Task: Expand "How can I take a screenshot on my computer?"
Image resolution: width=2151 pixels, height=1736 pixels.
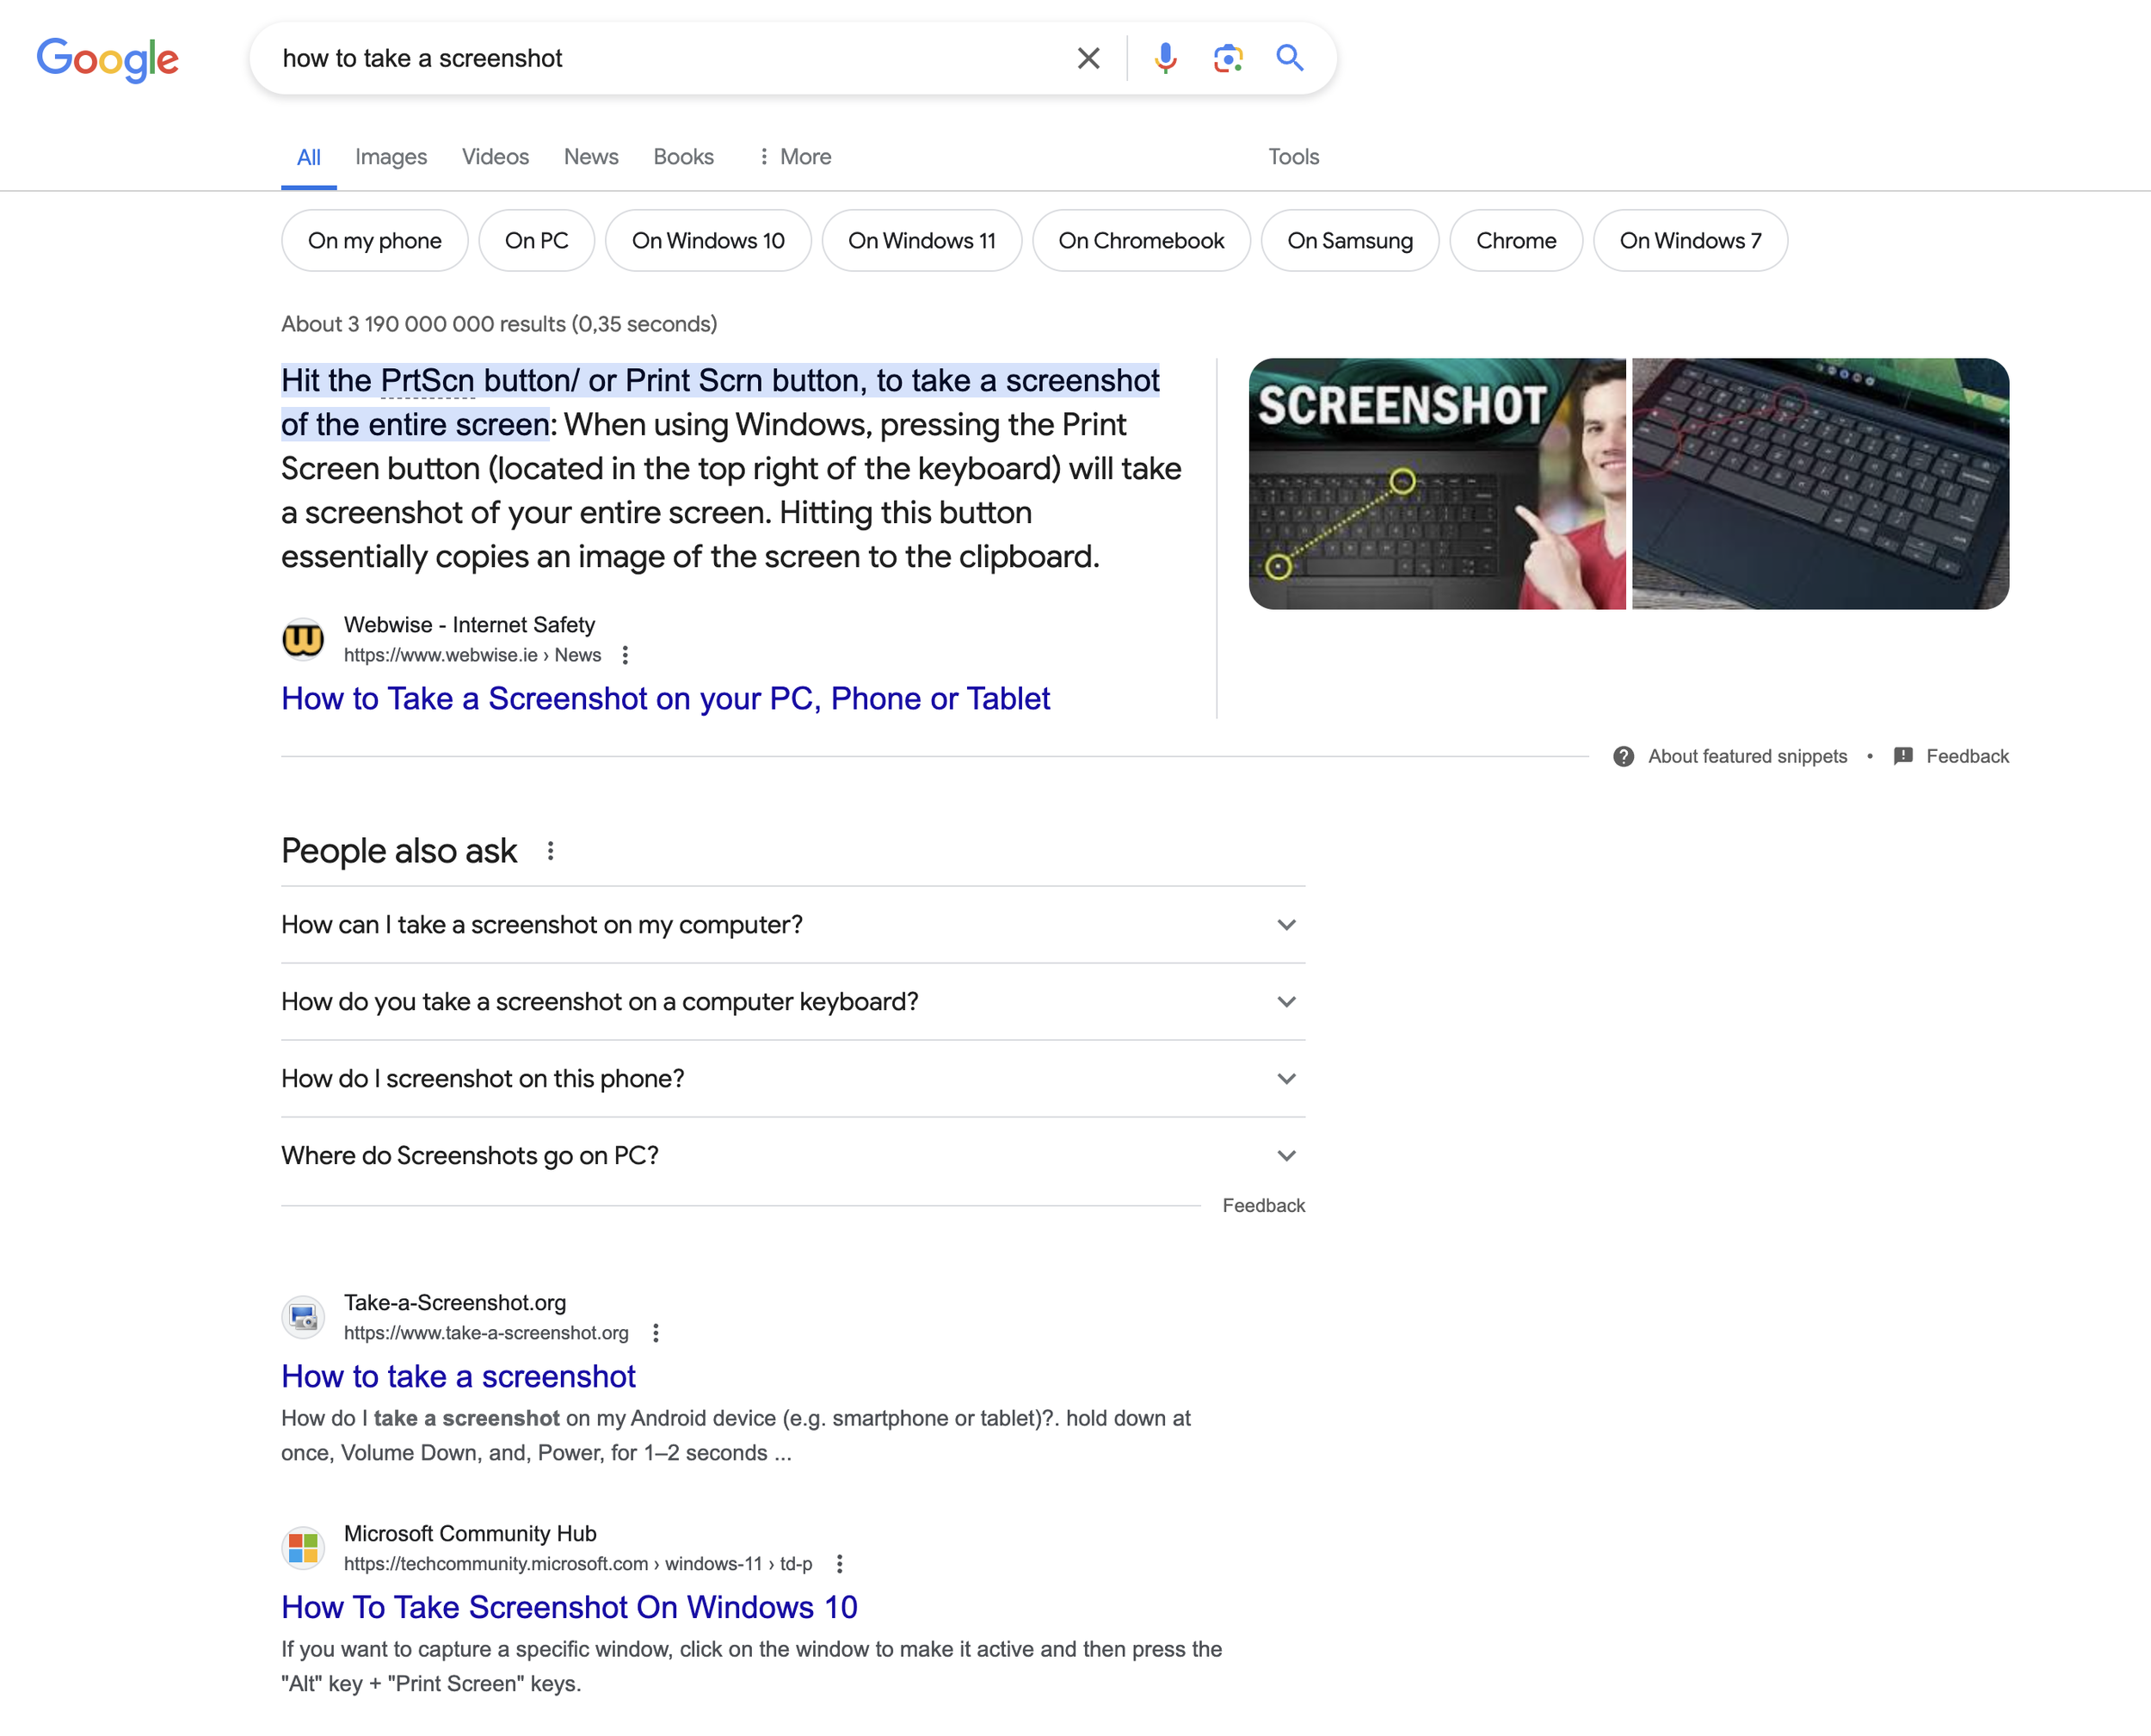Action: (x=1286, y=925)
